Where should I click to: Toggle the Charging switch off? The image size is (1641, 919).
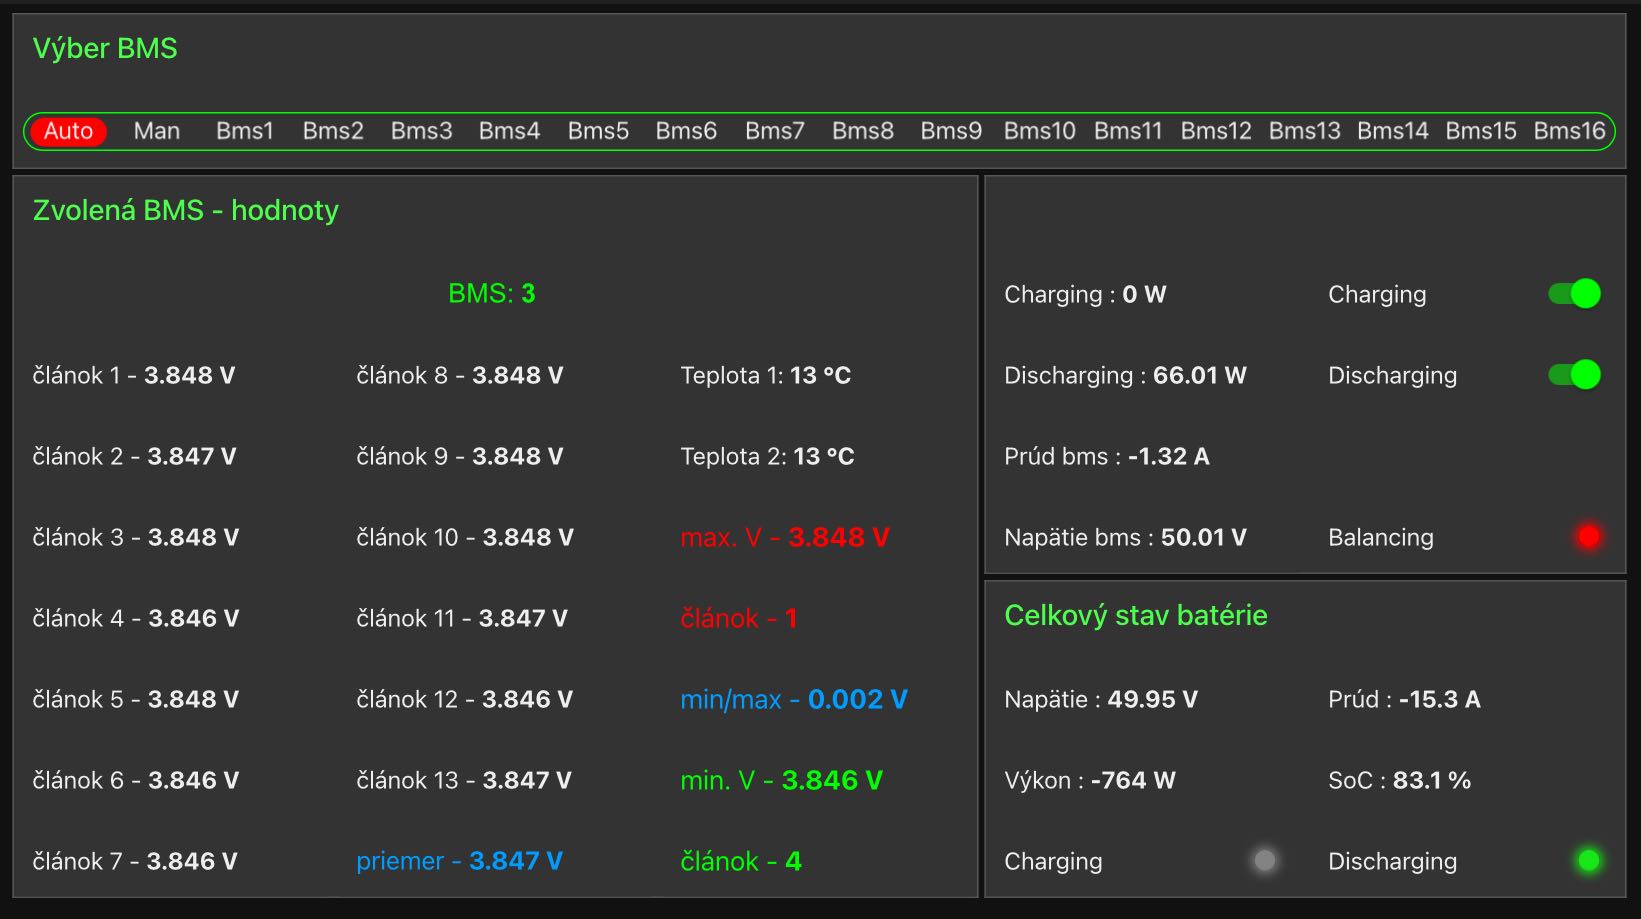pyautogui.click(x=1574, y=294)
